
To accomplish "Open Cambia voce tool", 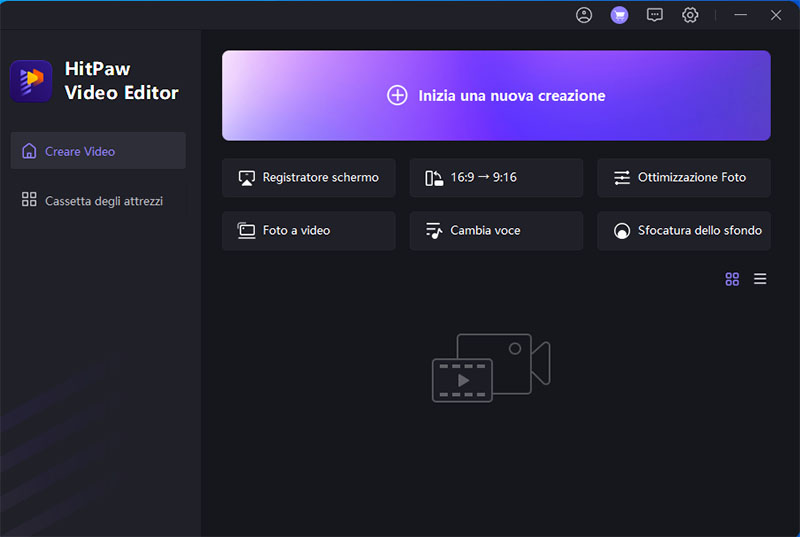I will click(496, 231).
